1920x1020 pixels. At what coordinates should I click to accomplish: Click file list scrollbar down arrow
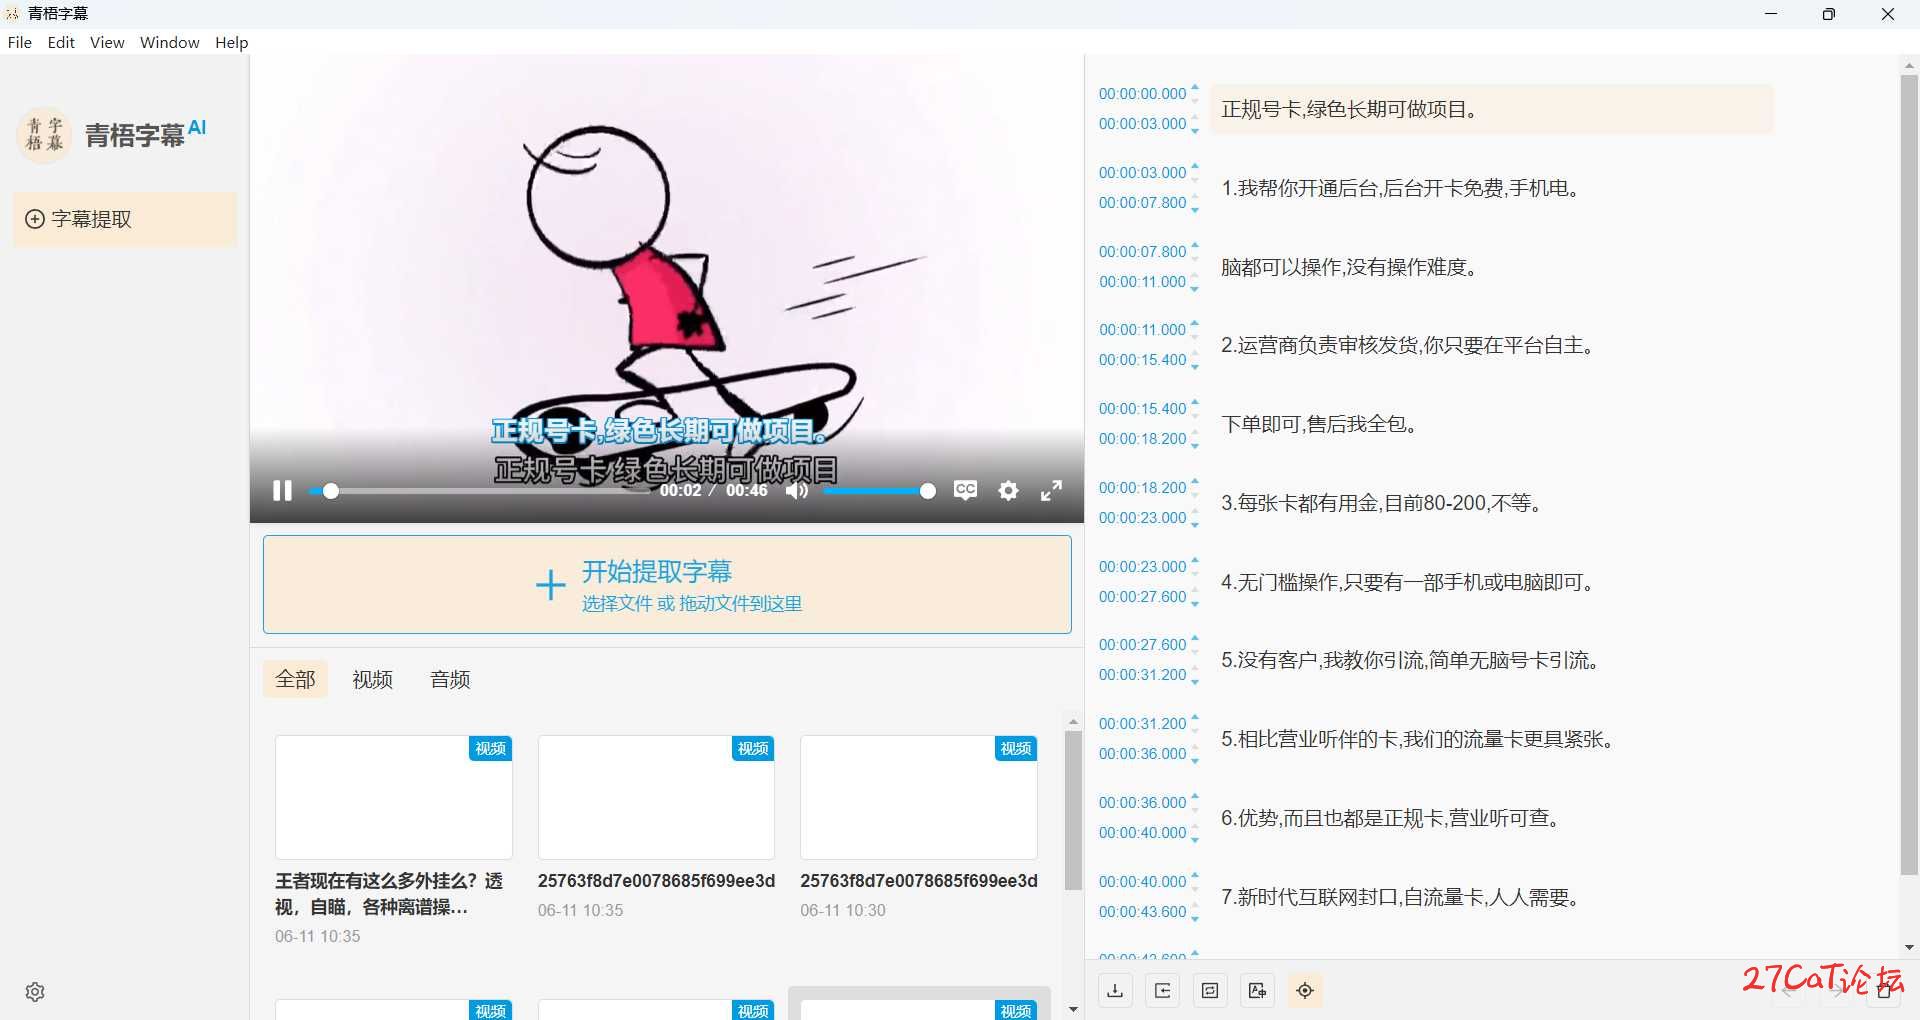(x=1073, y=1010)
